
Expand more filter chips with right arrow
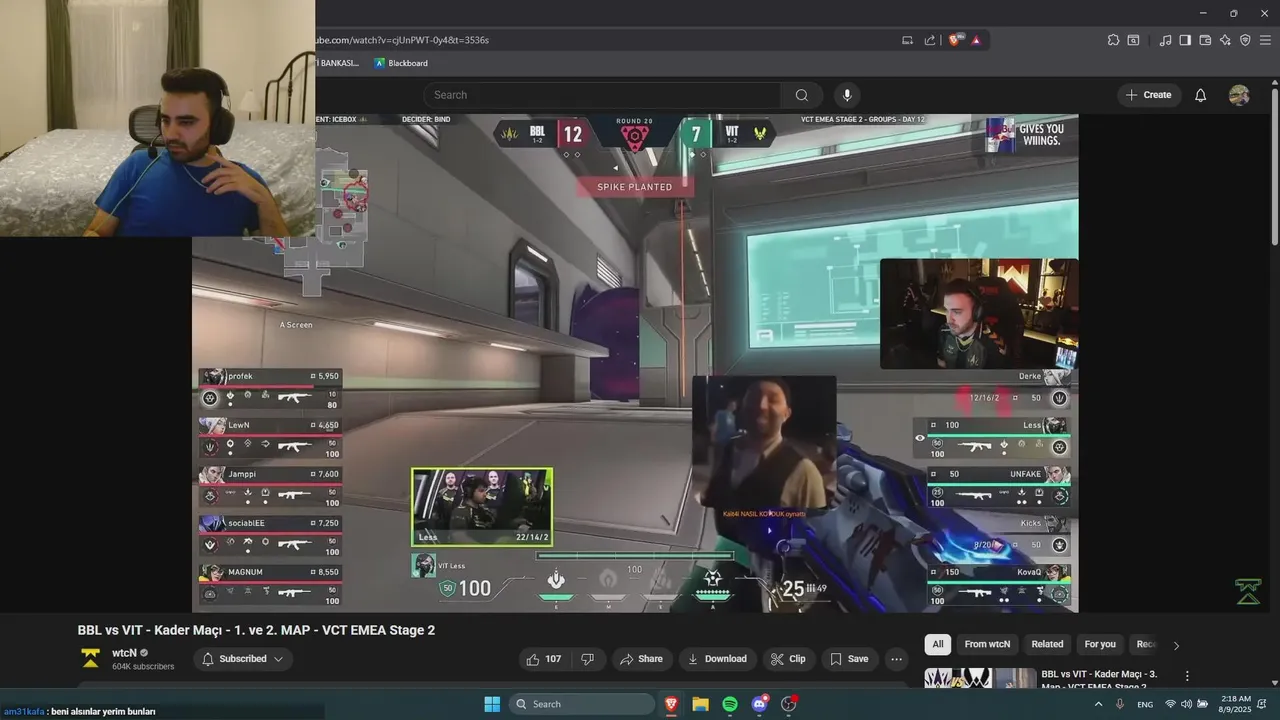(x=1176, y=645)
